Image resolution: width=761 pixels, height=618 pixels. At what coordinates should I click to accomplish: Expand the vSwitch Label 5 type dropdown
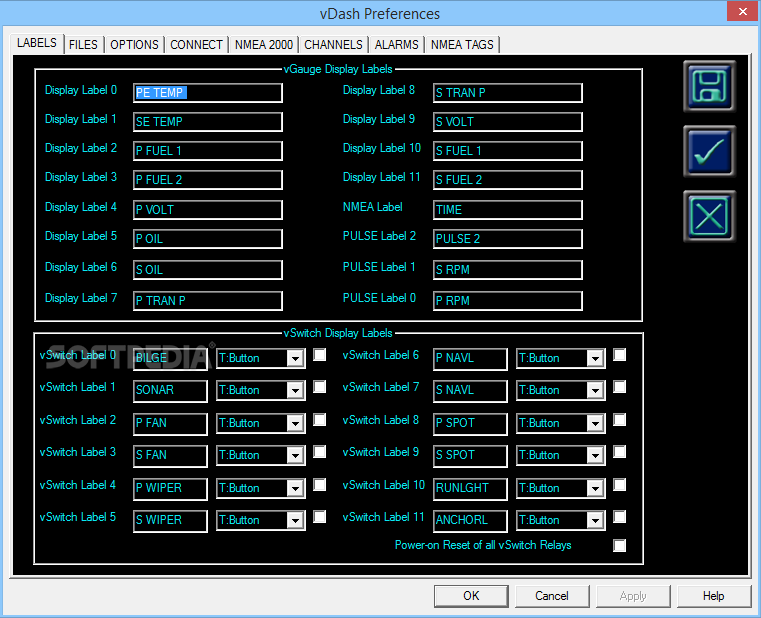[x=261, y=521]
